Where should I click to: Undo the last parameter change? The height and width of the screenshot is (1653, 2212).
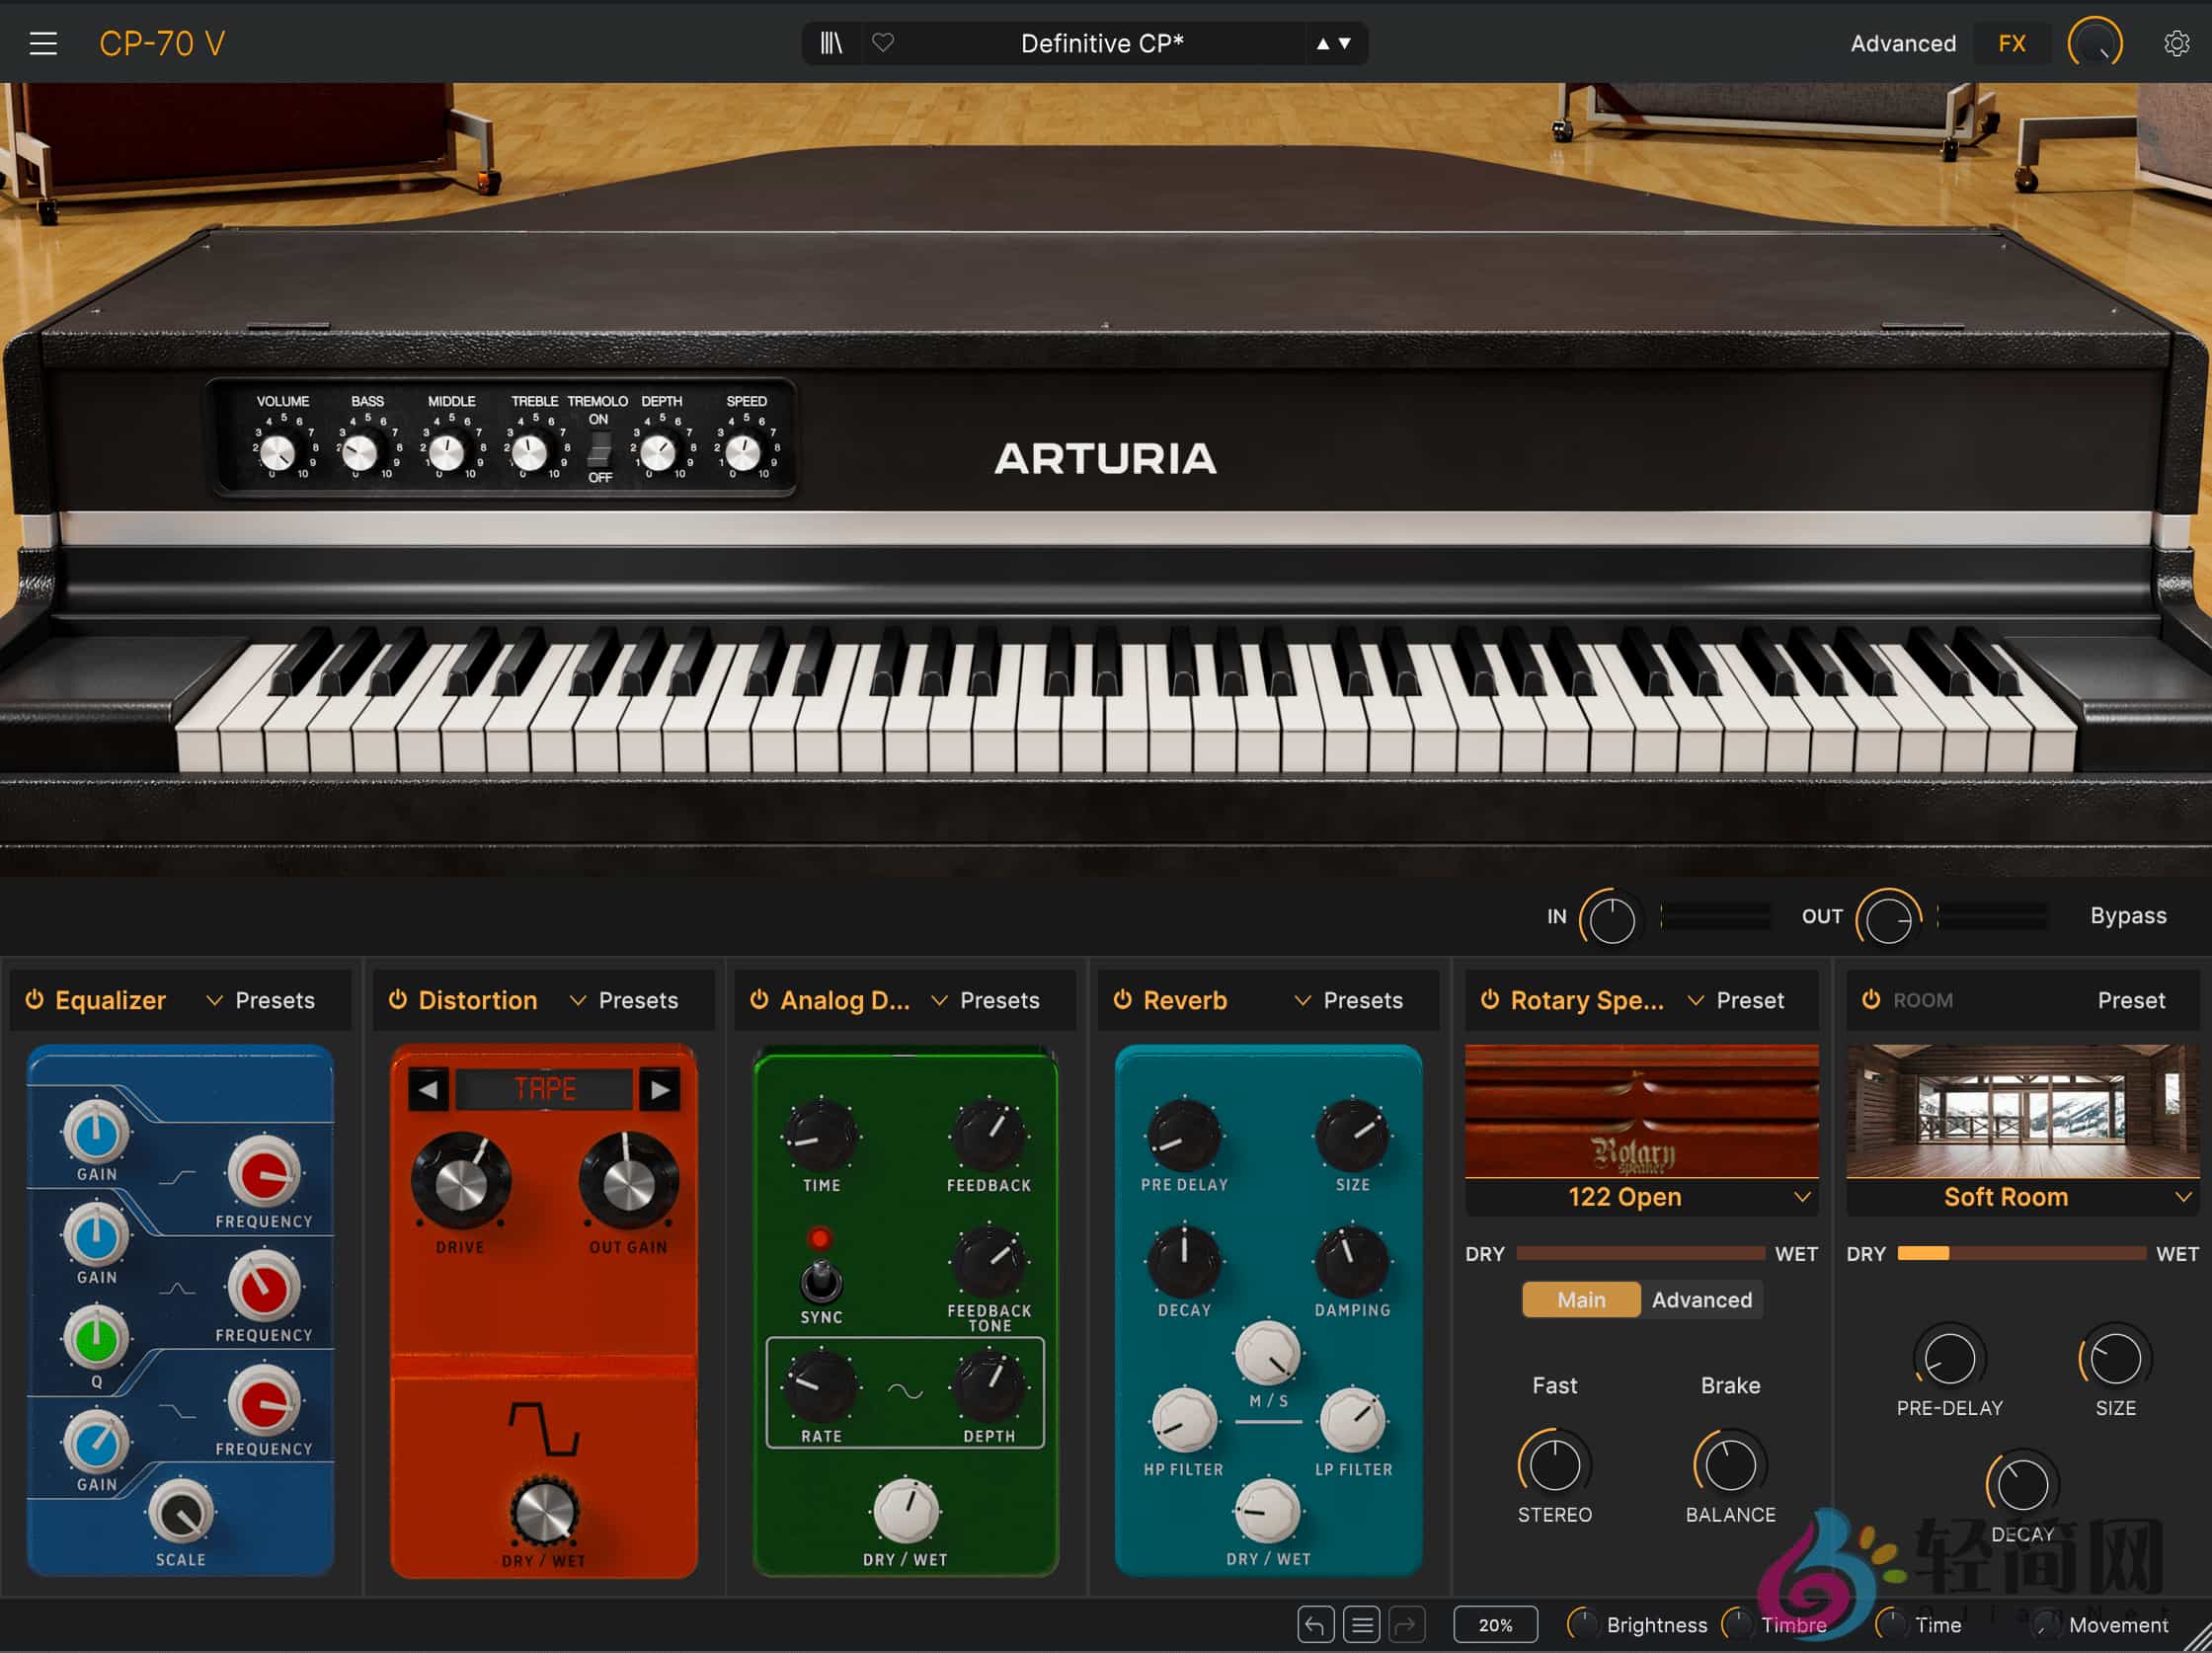1314,1625
